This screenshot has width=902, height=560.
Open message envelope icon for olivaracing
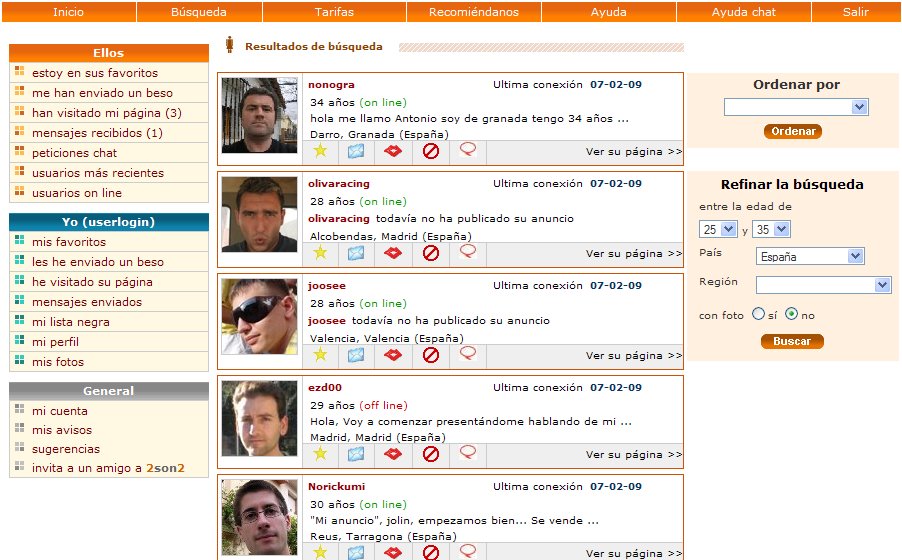[356, 253]
